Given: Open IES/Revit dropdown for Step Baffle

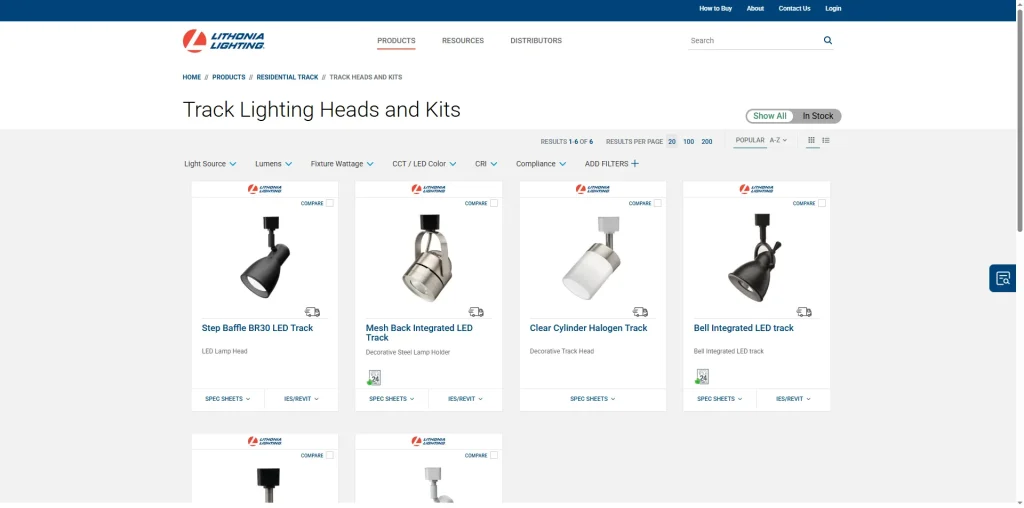Looking at the screenshot, I should point(301,398).
